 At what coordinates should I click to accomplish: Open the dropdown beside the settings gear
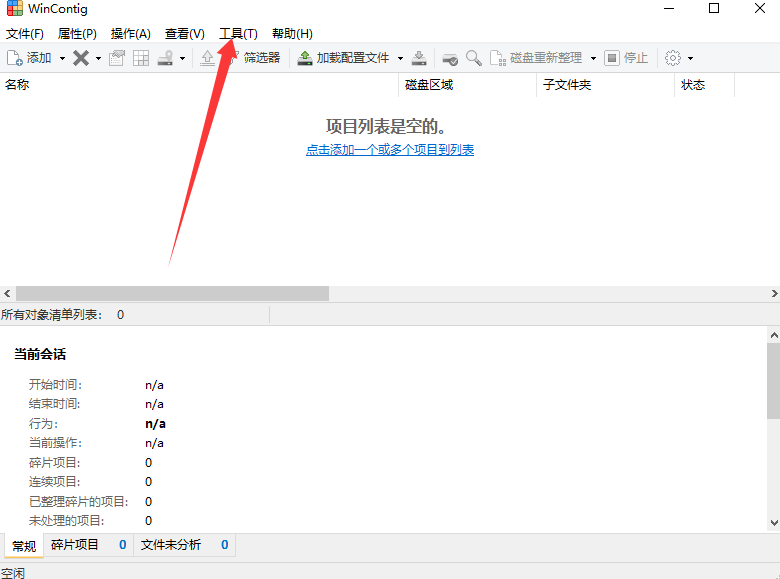(690, 58)
